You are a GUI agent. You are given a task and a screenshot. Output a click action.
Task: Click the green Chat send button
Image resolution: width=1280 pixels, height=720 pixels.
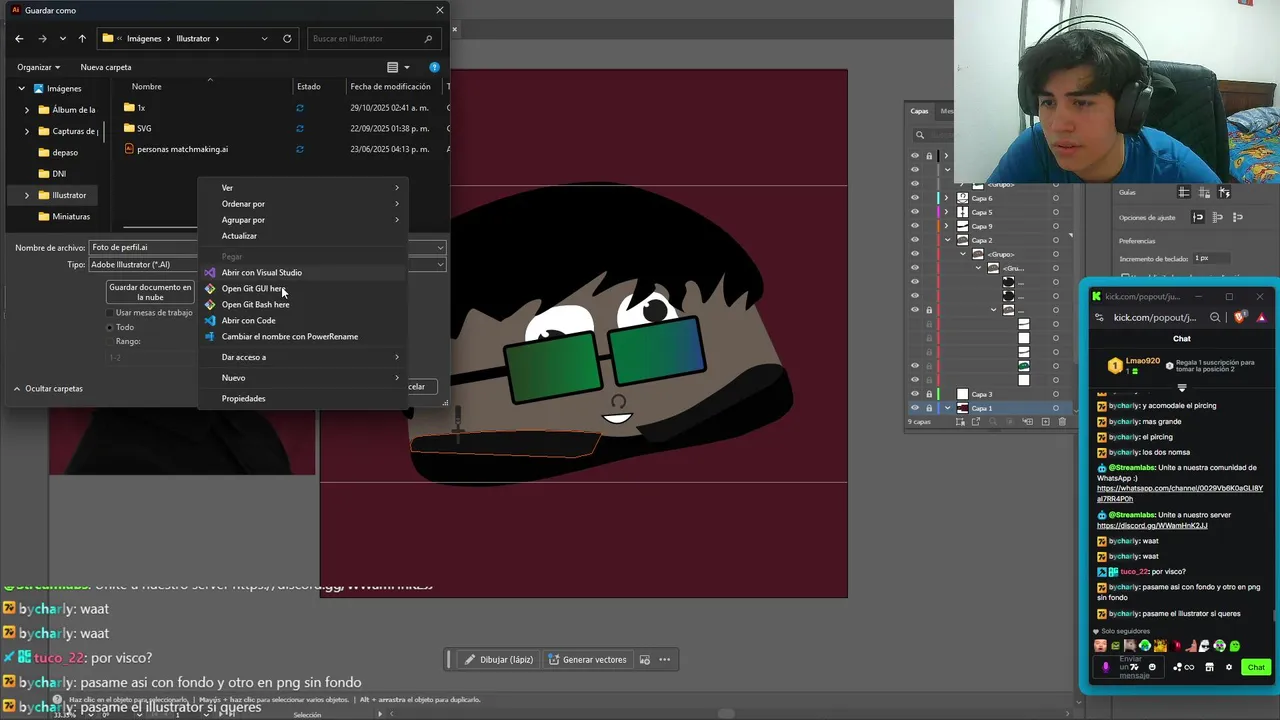pos(1256,667)
